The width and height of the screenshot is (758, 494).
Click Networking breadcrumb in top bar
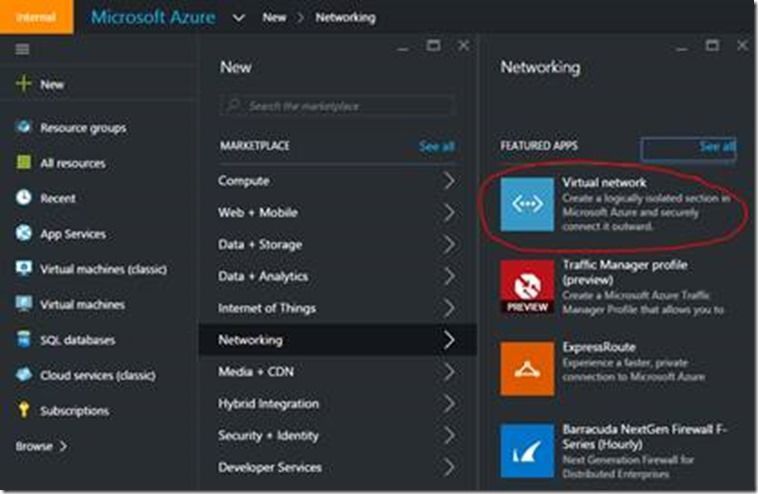345,17
